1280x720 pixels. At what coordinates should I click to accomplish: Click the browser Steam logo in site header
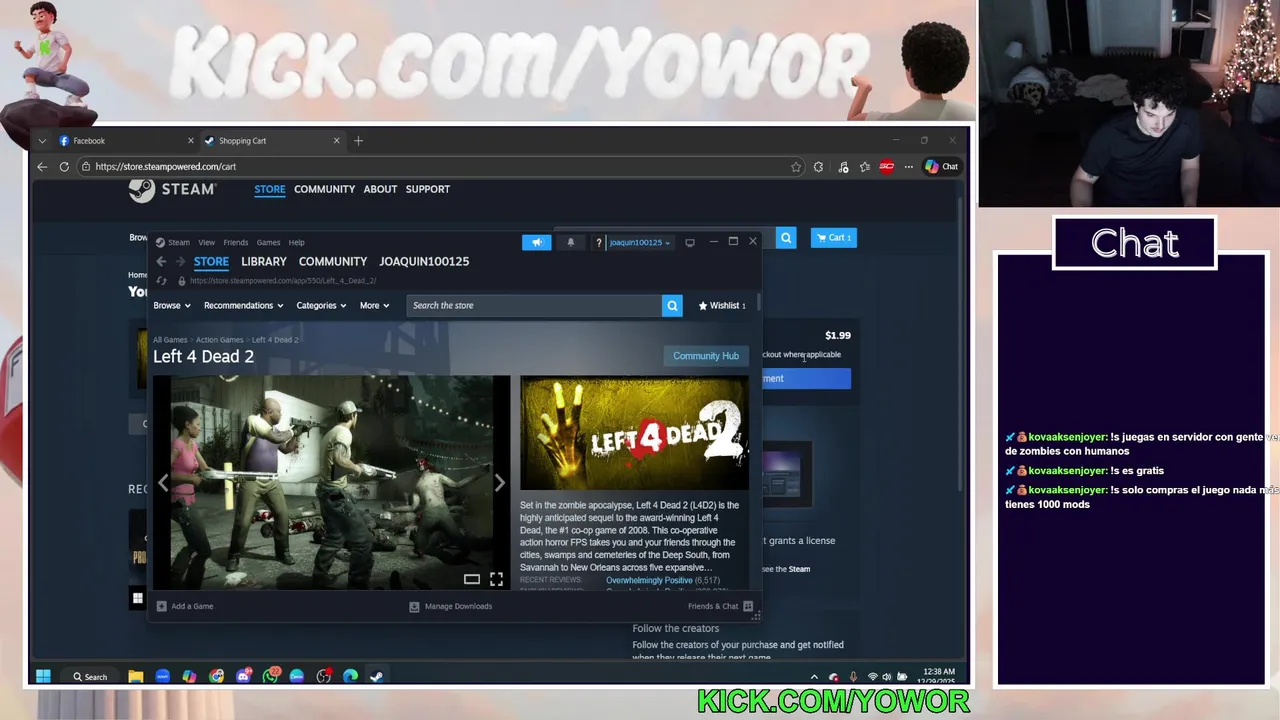click(x=172, y=189)
